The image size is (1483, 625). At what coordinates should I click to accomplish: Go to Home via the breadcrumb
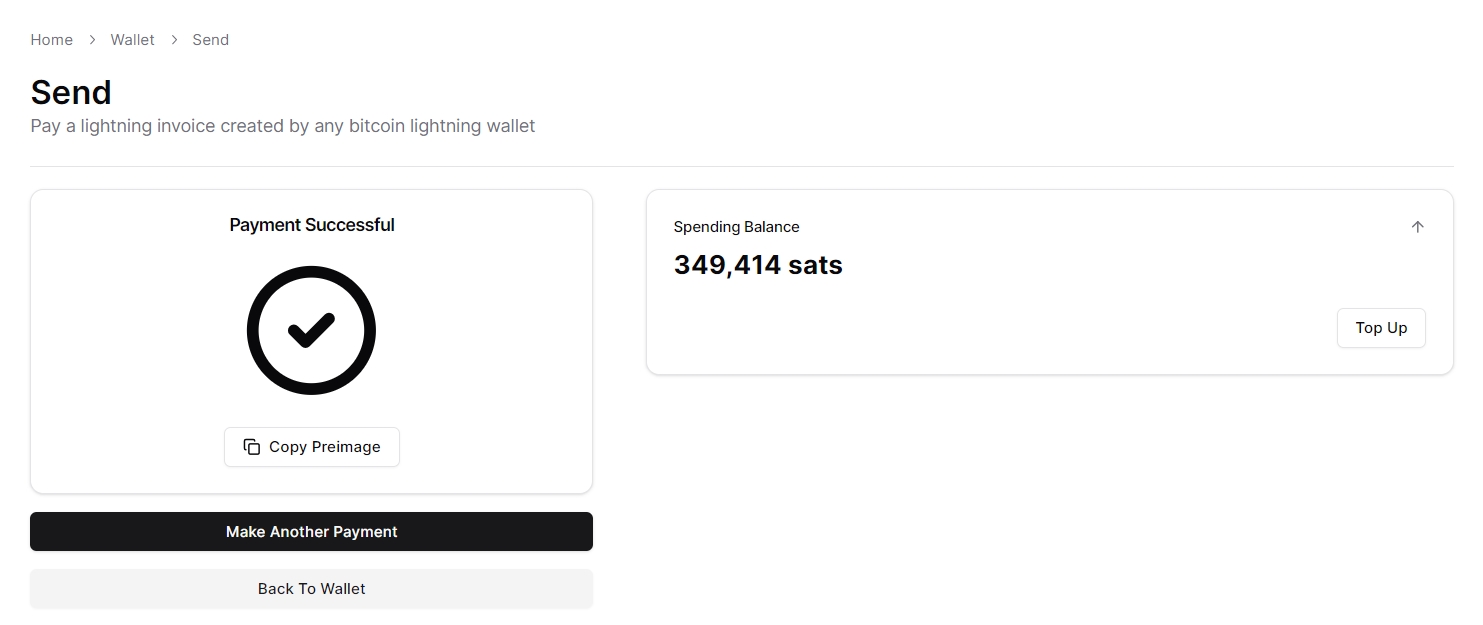click(x=52, y=40)
